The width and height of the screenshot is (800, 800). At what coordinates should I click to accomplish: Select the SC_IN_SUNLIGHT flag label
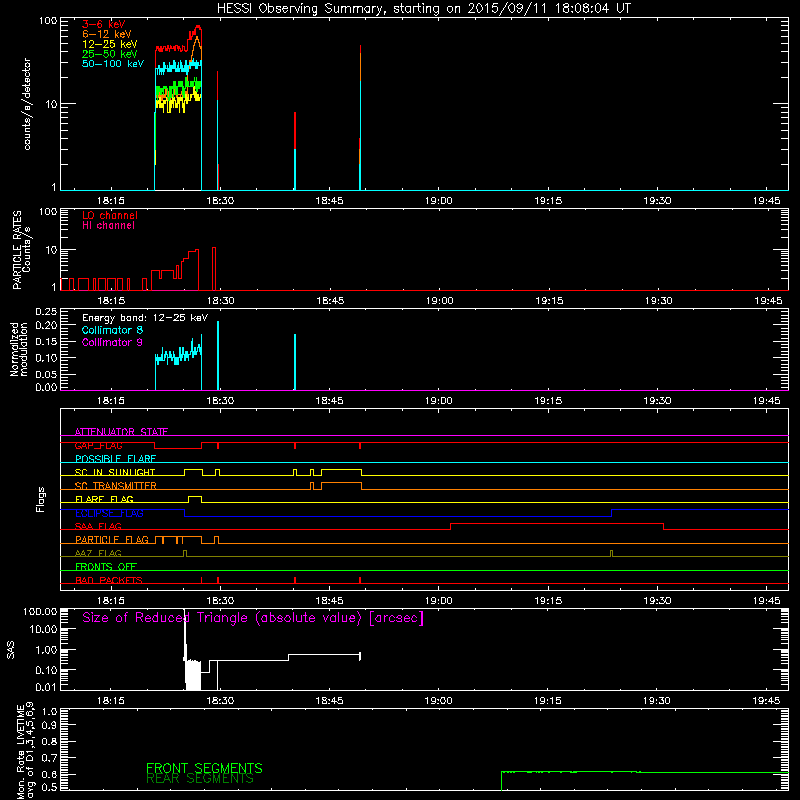point(115,472)
